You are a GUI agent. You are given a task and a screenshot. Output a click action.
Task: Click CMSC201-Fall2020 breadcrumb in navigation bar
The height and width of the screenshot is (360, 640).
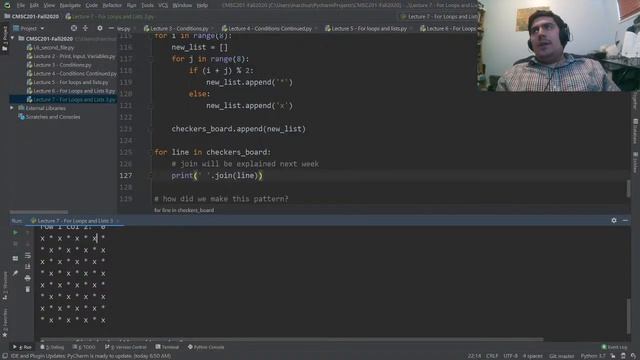pos(31,17)
